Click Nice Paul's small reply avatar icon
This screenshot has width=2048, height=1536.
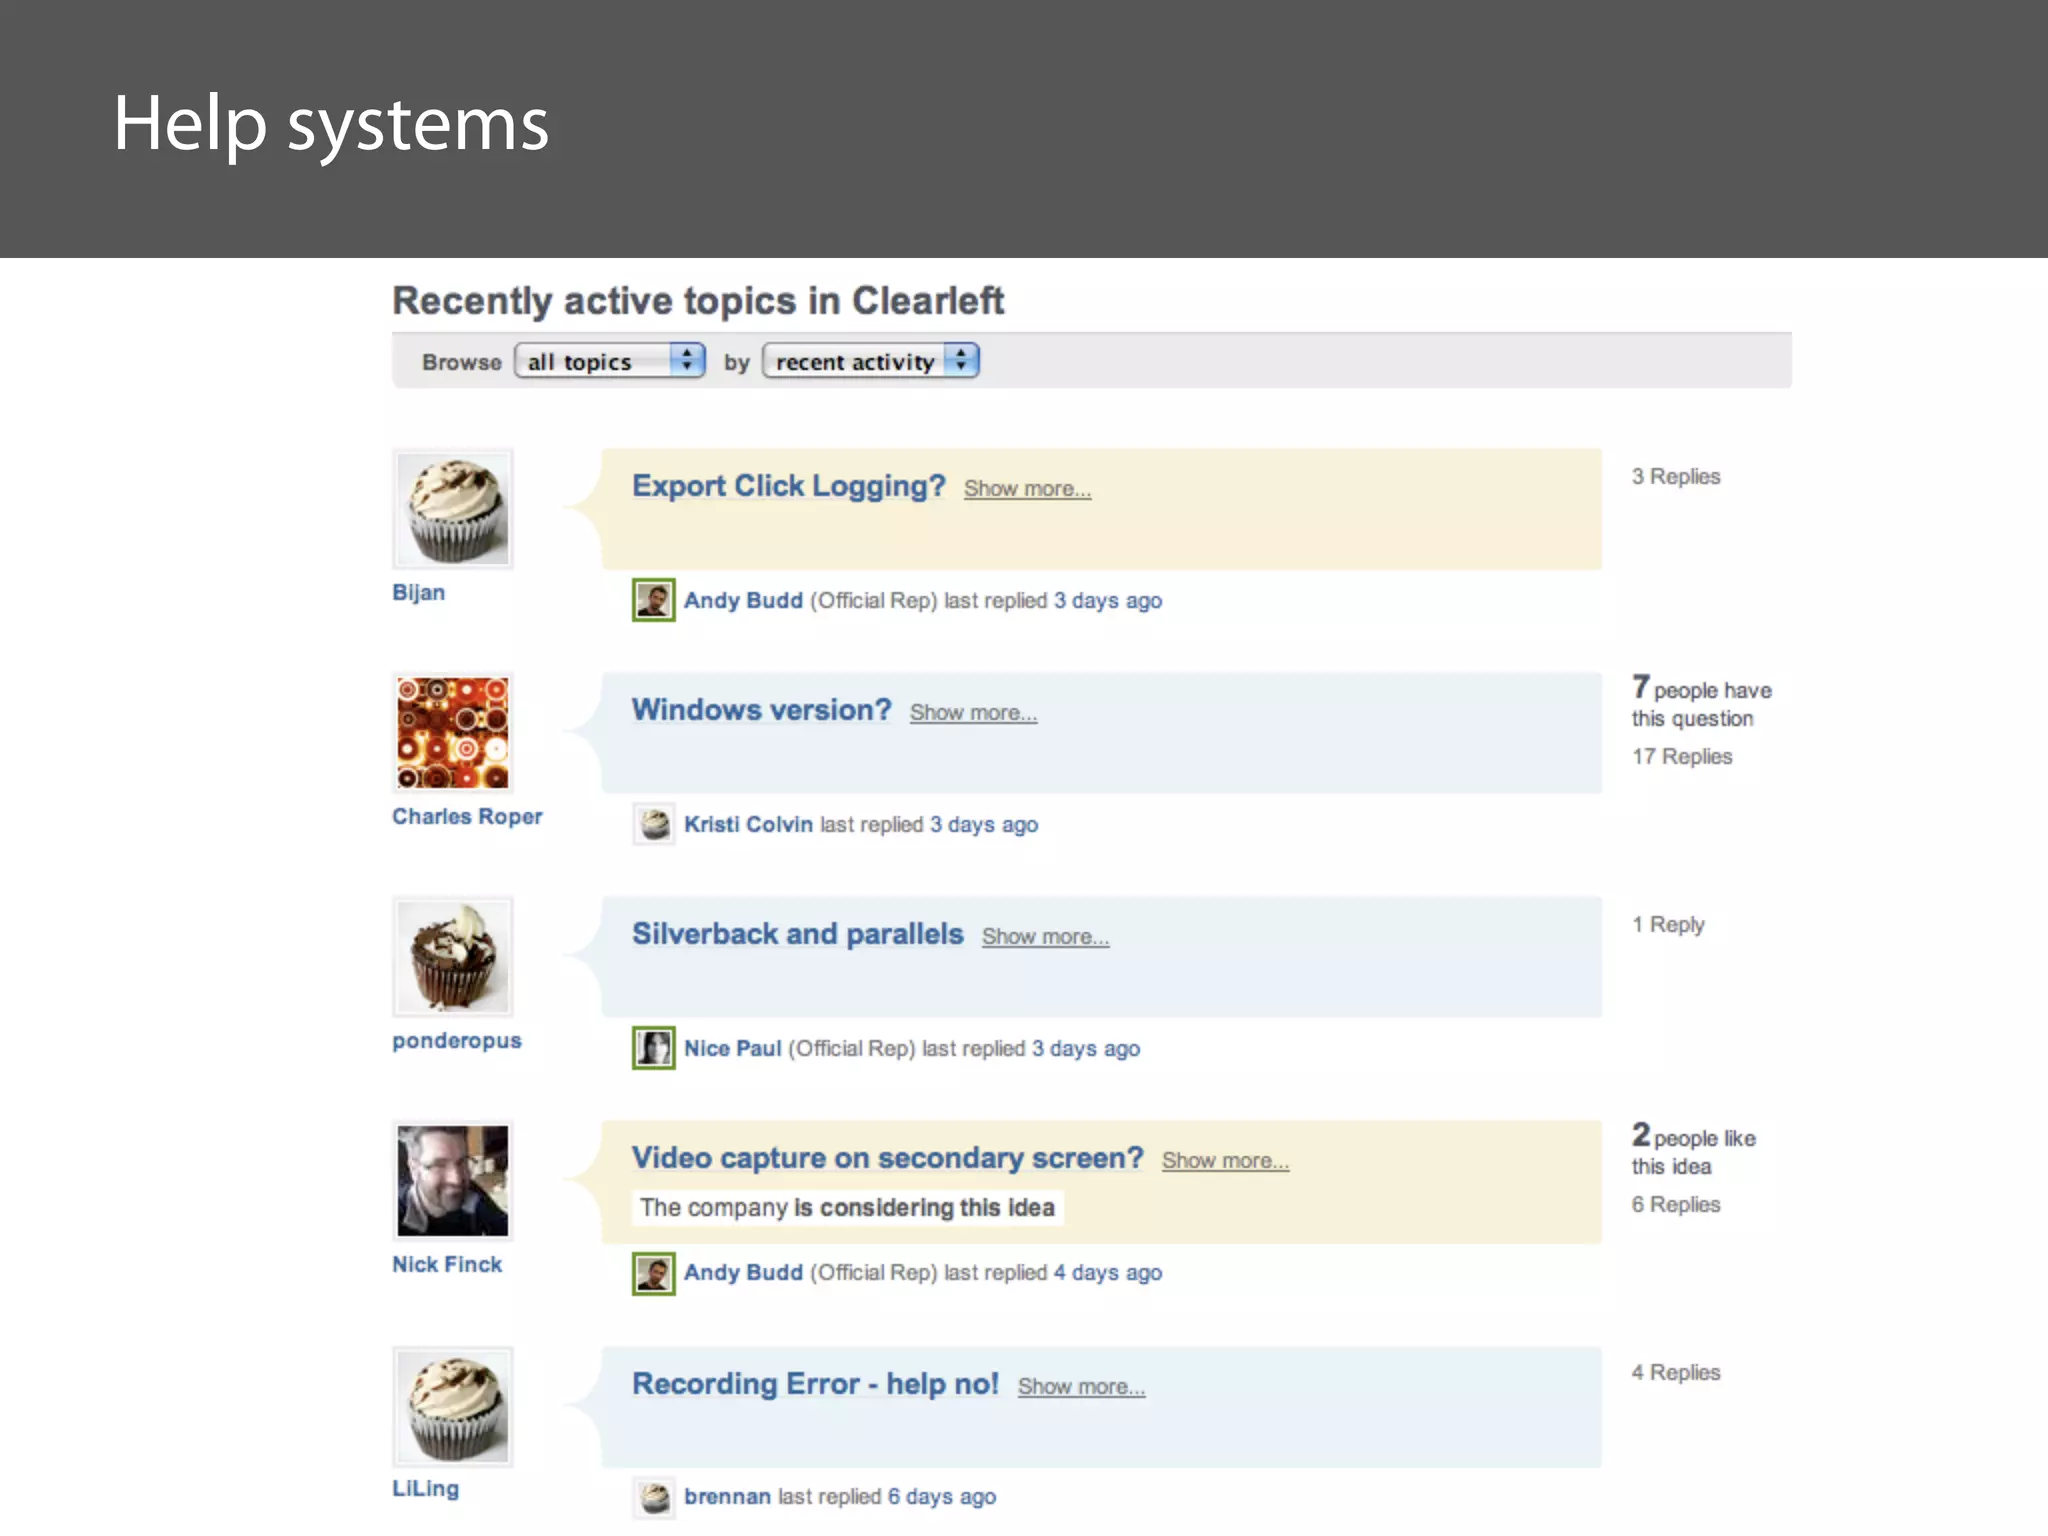(x=653, y=1048)
